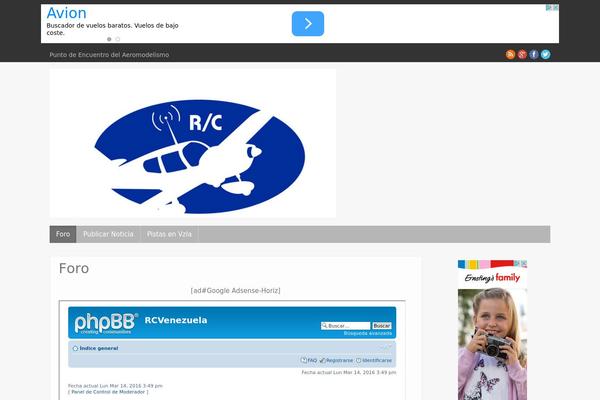
Task: Open the Identificarse login link
Action: (x=374, y=361)
